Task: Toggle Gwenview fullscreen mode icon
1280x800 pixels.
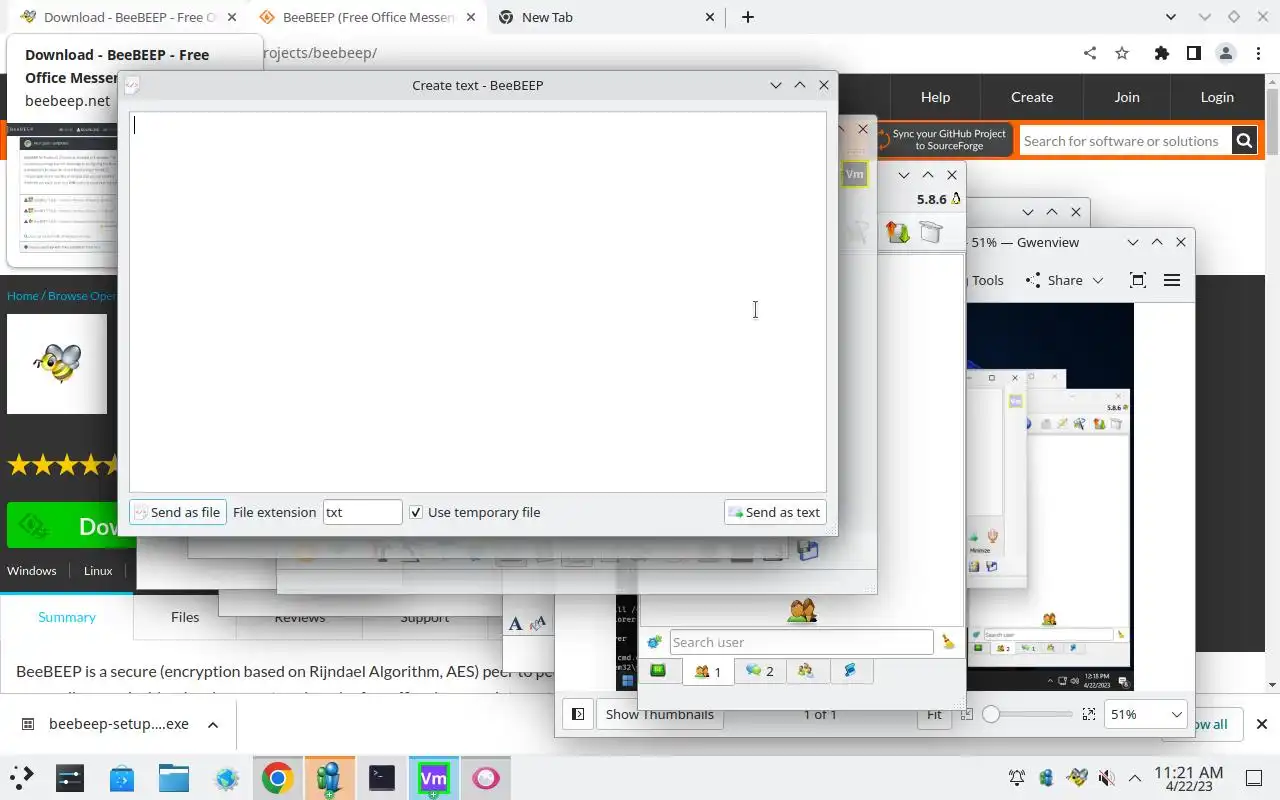Action: click(1137, 280)
